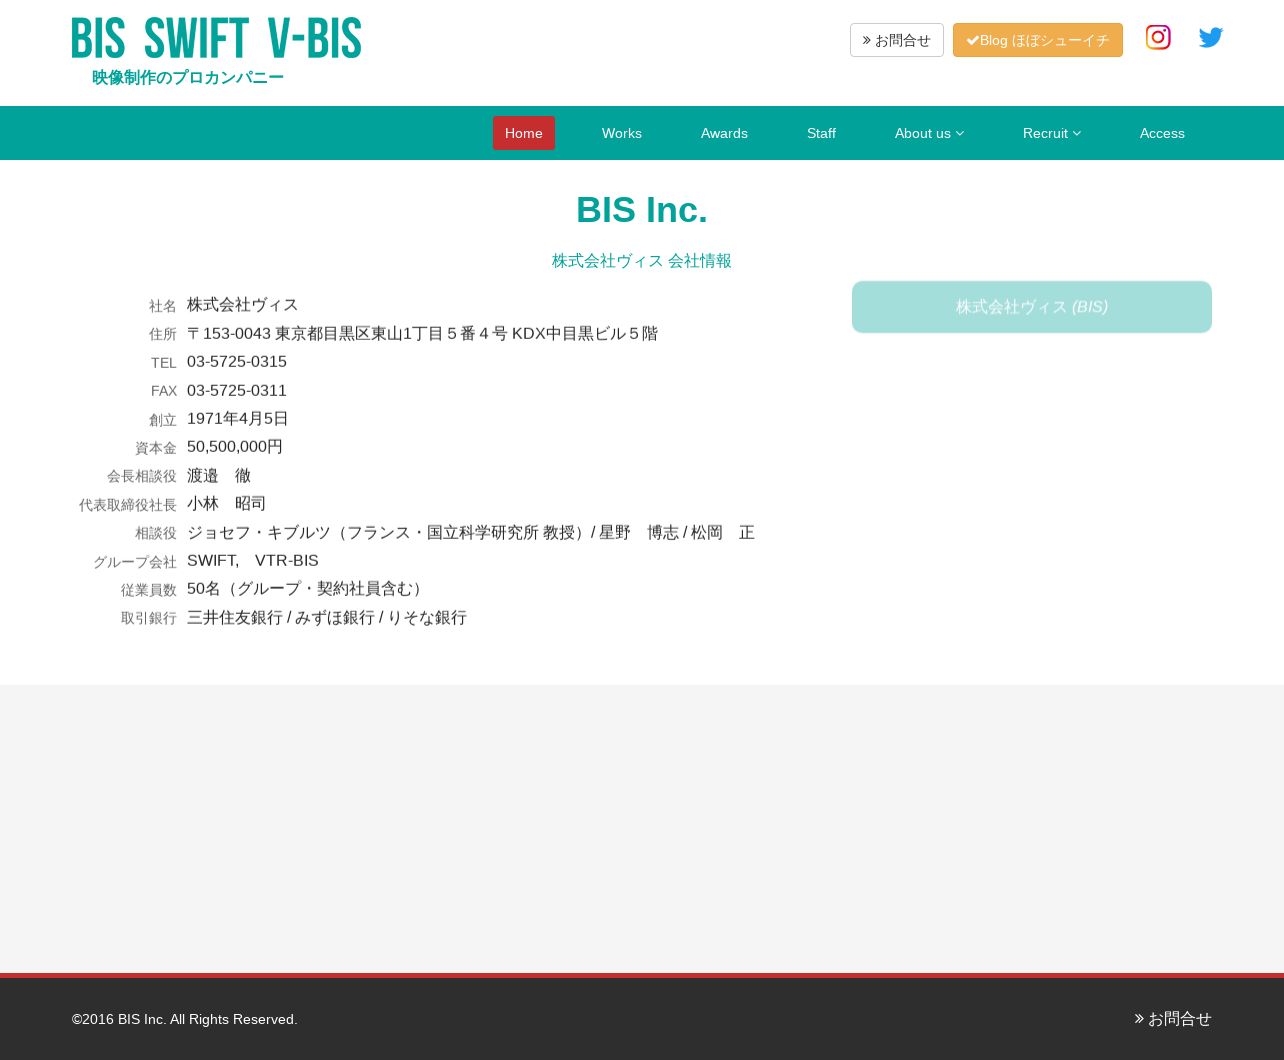Click the founding date 1971年4月5日

[238, 418]
